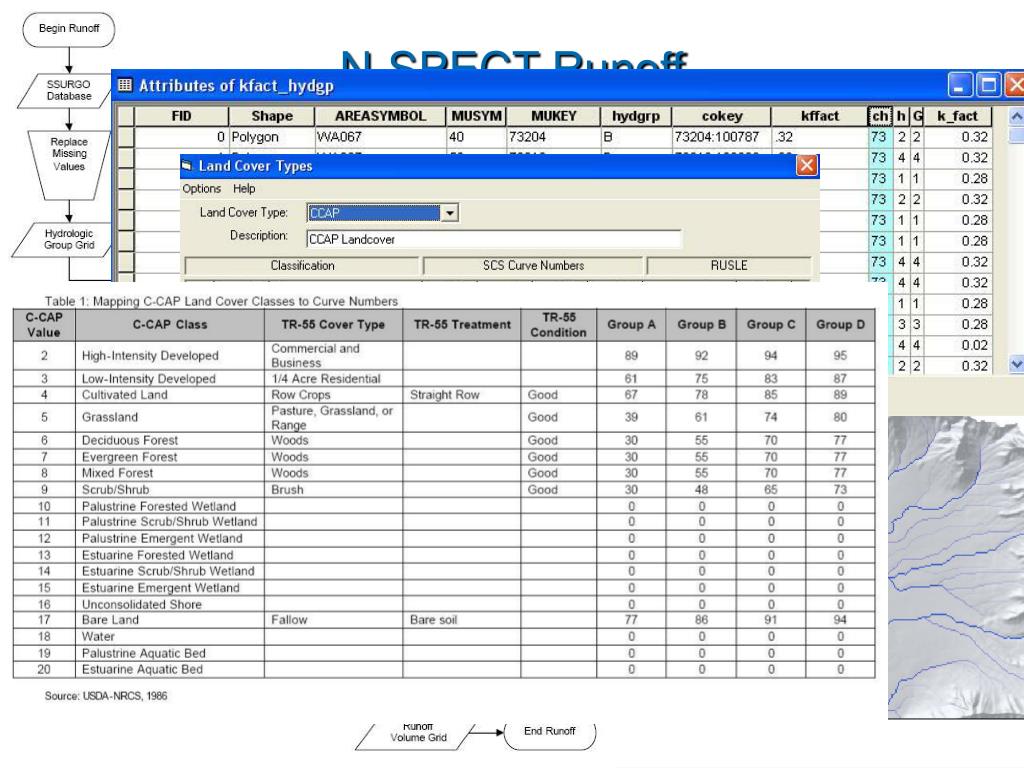1024x768 pixels.
Task: Click the Classification column header
Action: [302, 266]
